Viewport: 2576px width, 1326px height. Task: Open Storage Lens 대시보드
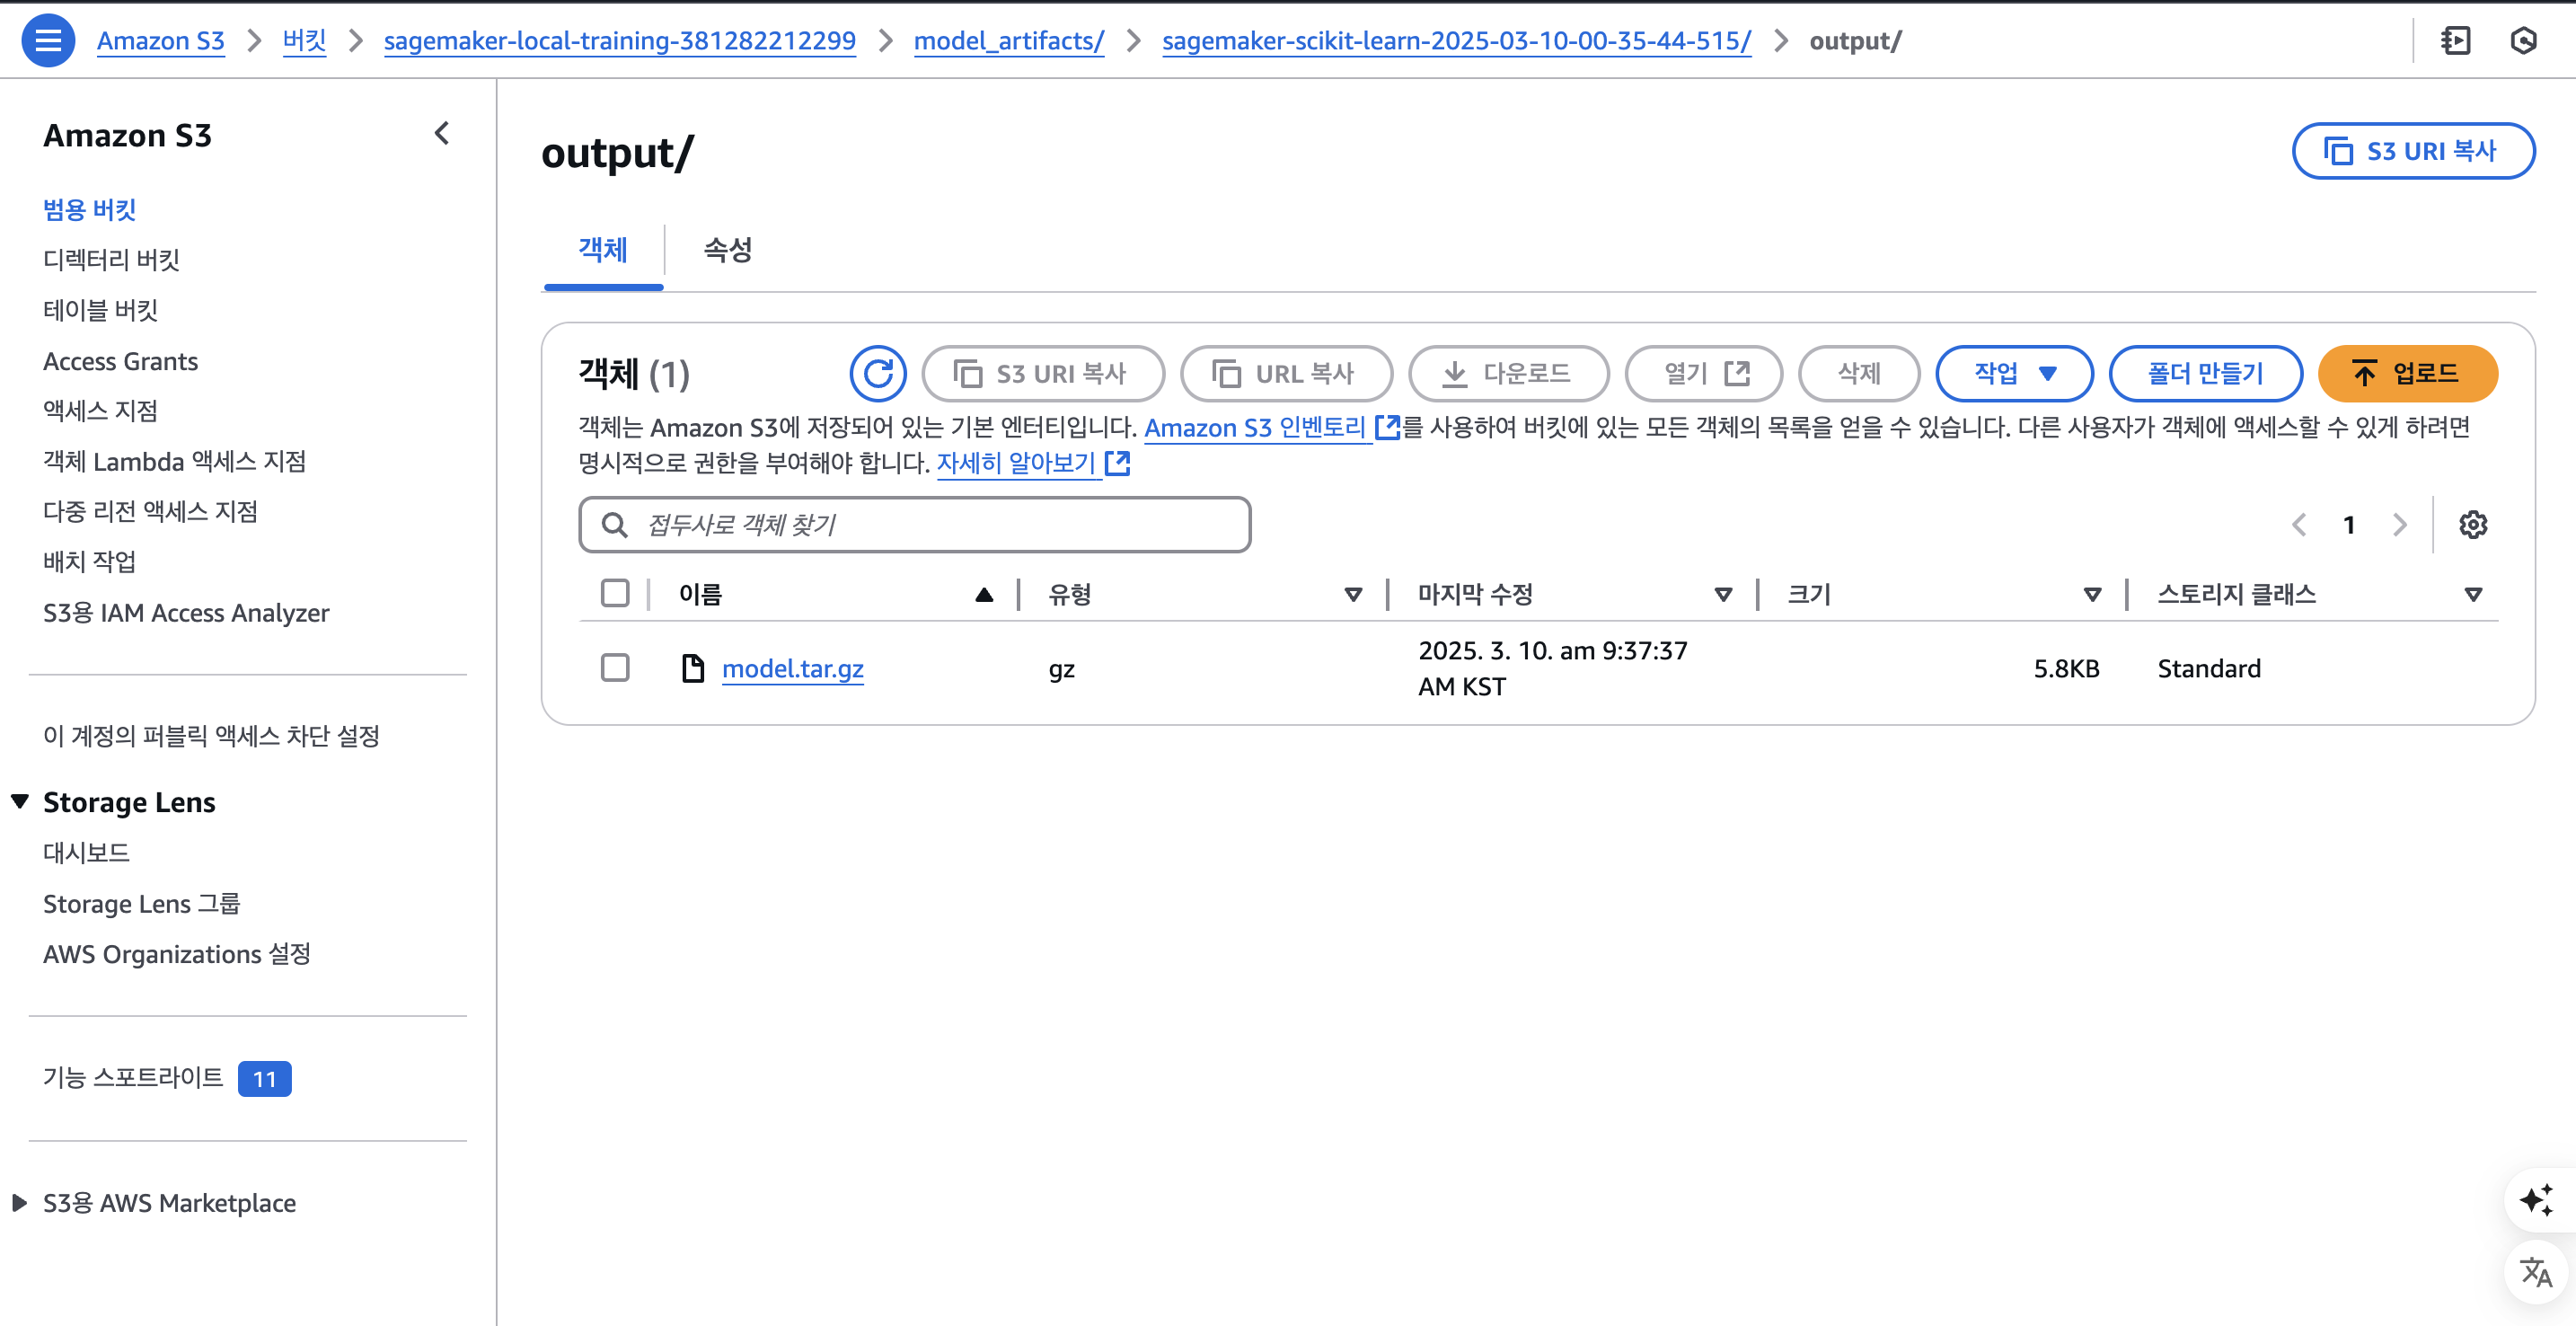point(86,853)
